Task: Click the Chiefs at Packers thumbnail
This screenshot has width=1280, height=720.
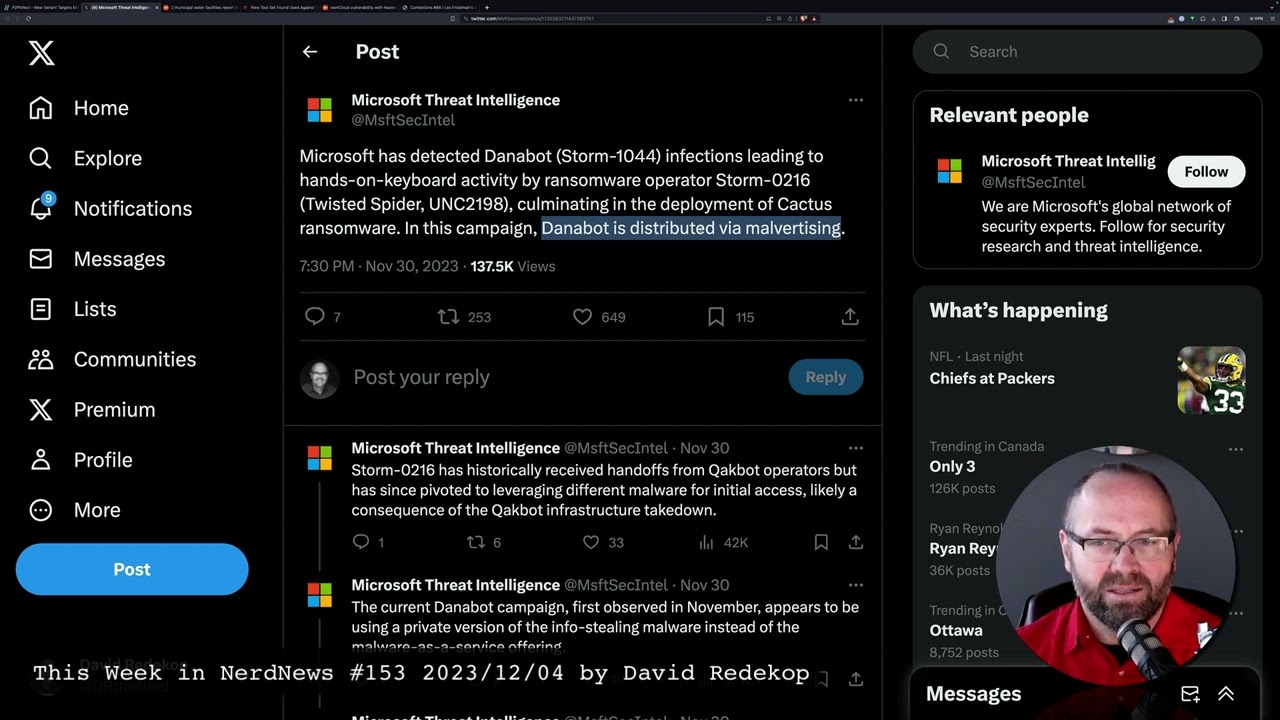Action: [x=1211, y=380]
